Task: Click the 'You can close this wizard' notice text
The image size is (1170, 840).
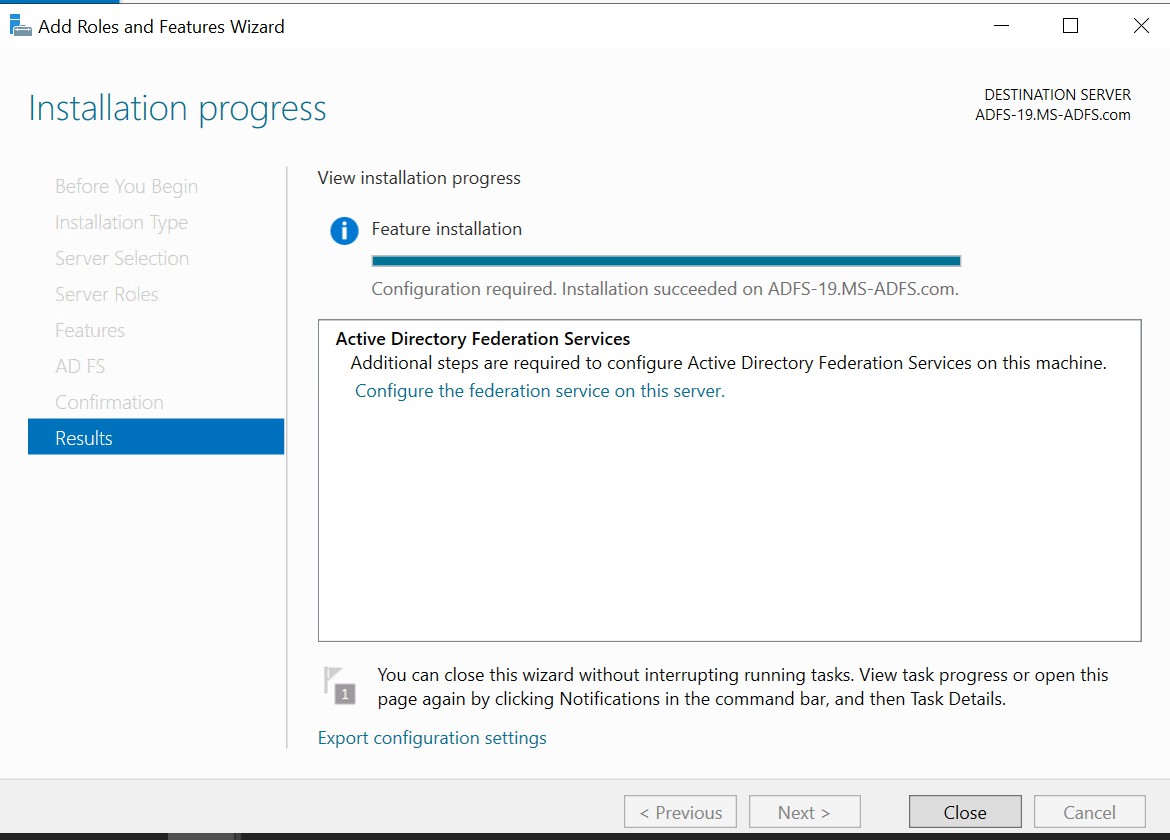Action: (742, 687)
